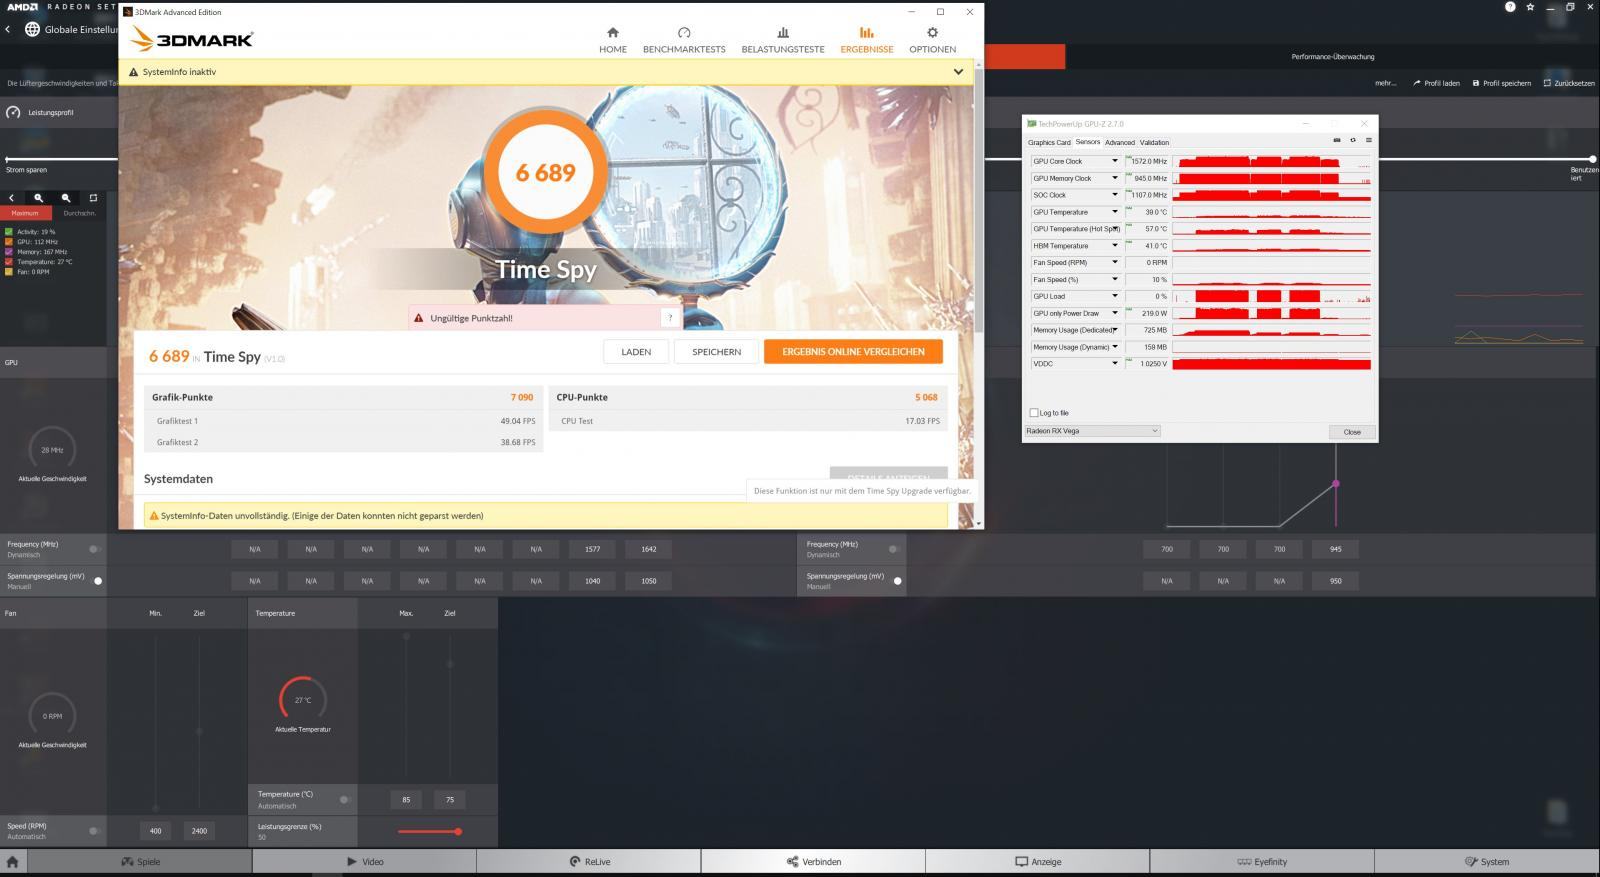
Task: Select Maximum view in monitoring panel
Action: click(25, 213)
